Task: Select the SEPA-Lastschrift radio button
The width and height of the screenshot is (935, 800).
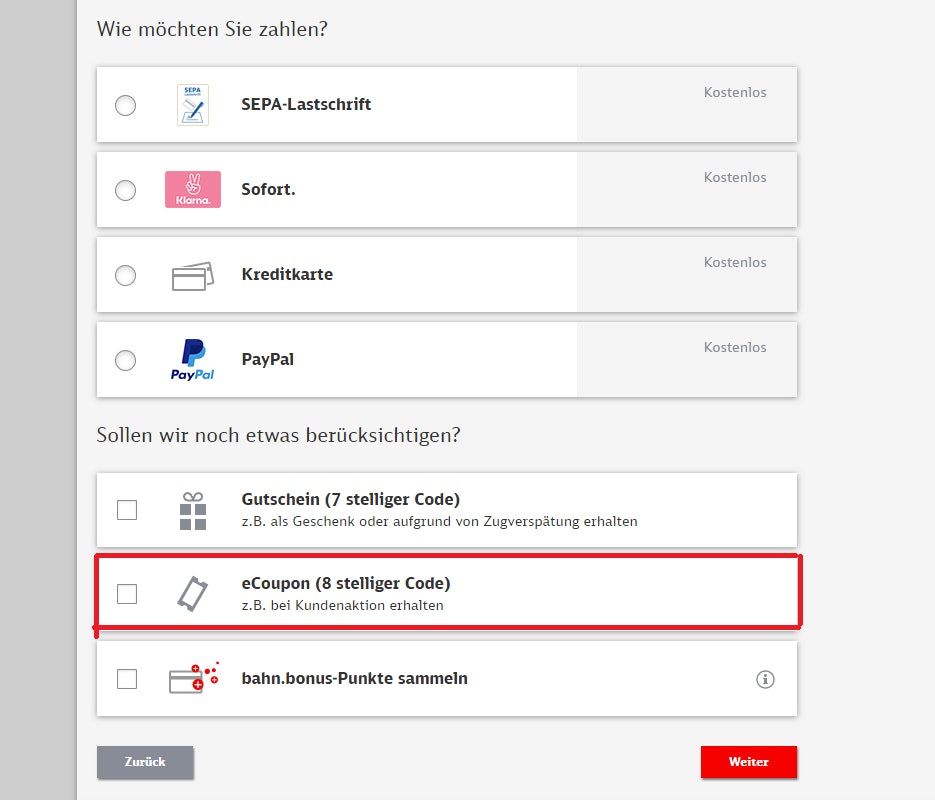Action: point(125,106)
